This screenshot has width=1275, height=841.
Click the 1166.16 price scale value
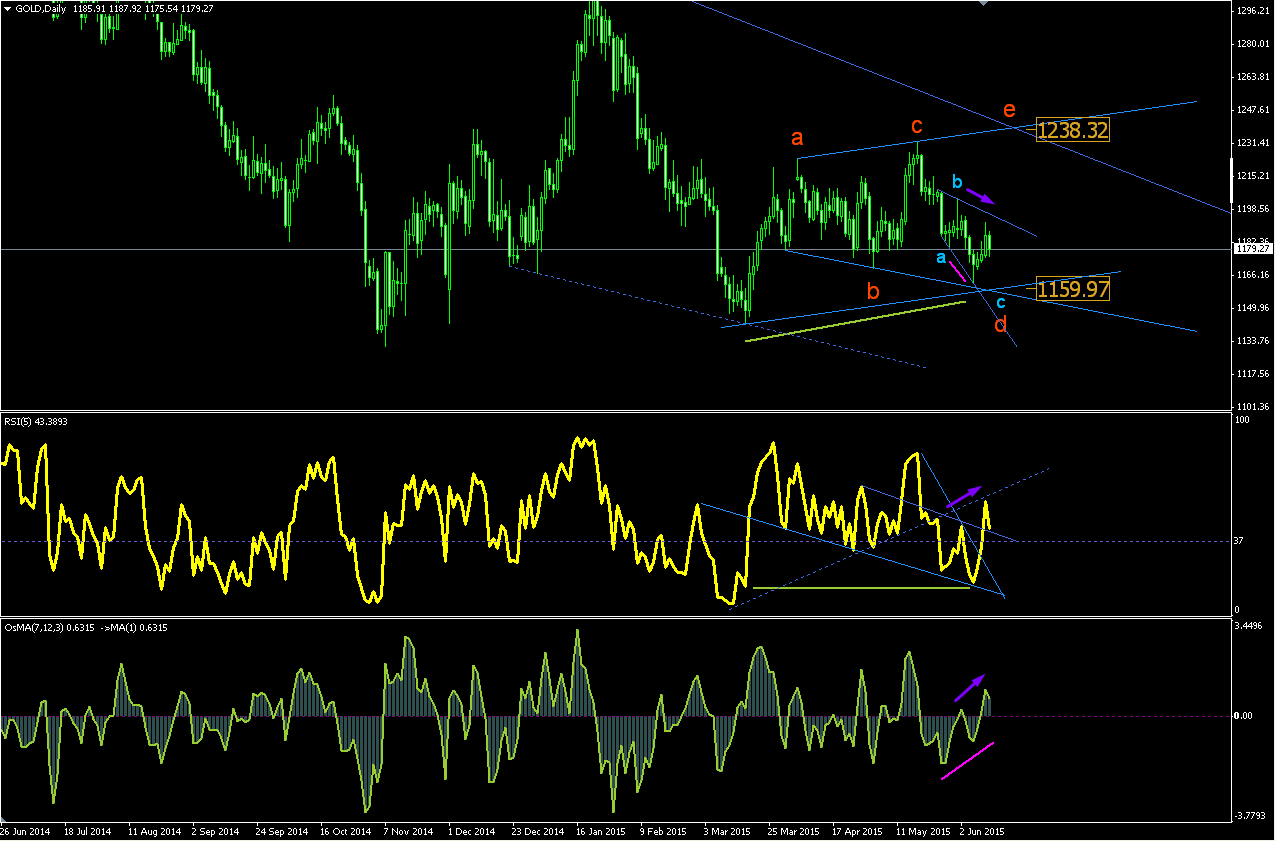[1253, 275]
